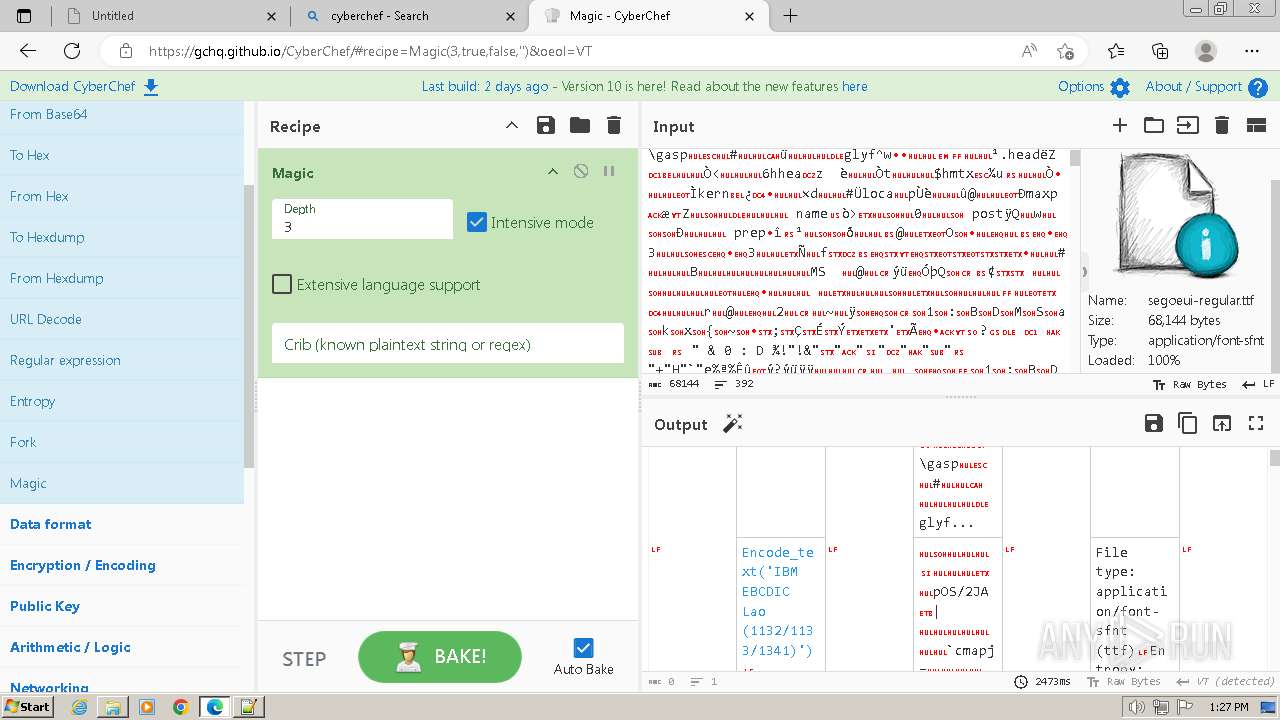
Task: Switch to the cyberchef - Search tab
Action: pos(412,16)
